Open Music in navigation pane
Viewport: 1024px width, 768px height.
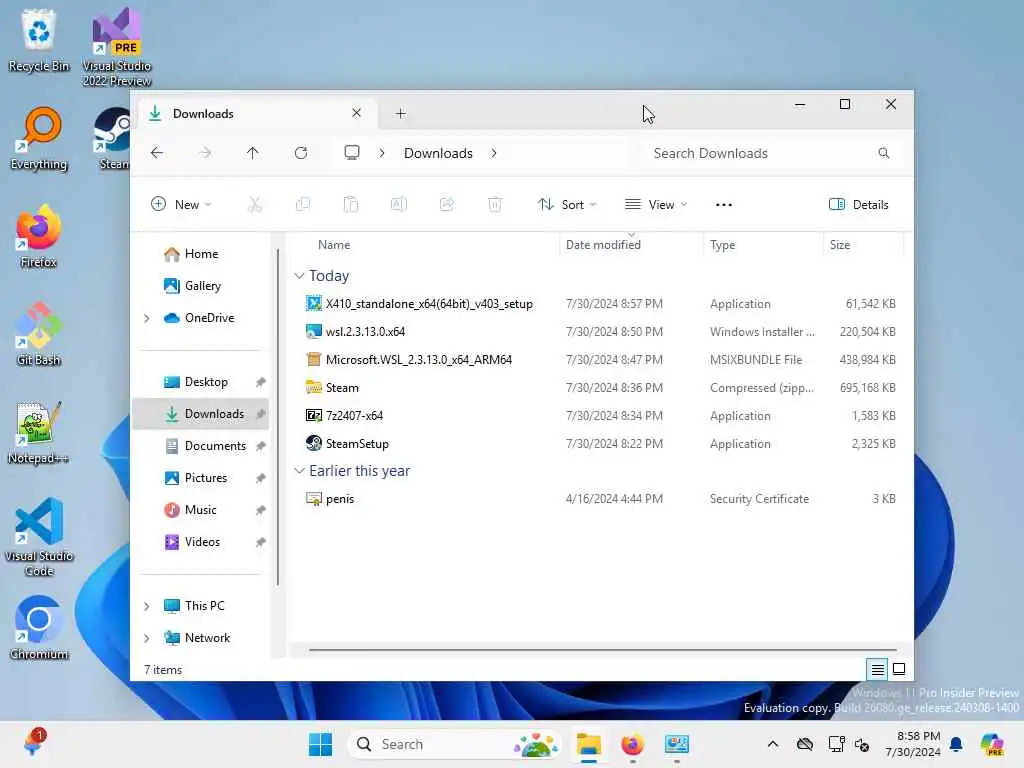pos(201,510)
